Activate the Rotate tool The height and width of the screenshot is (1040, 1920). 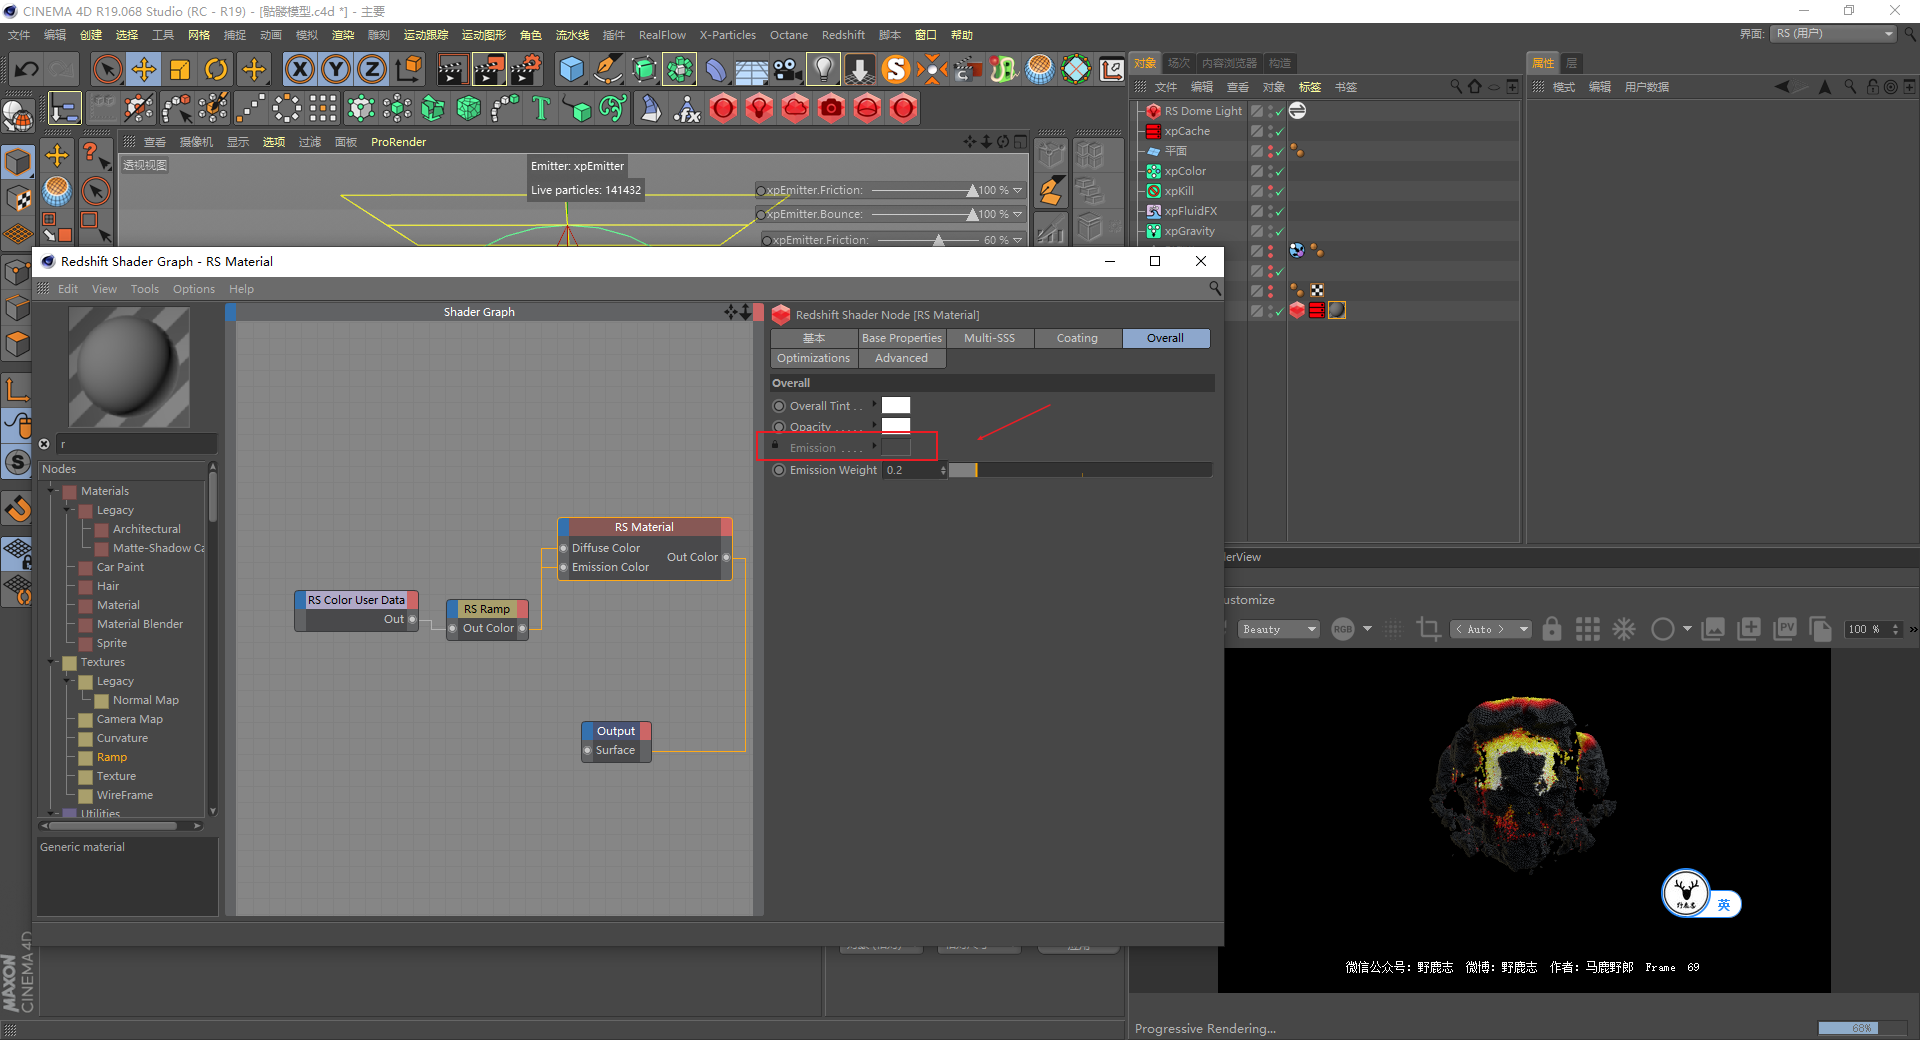pos(216,69)
